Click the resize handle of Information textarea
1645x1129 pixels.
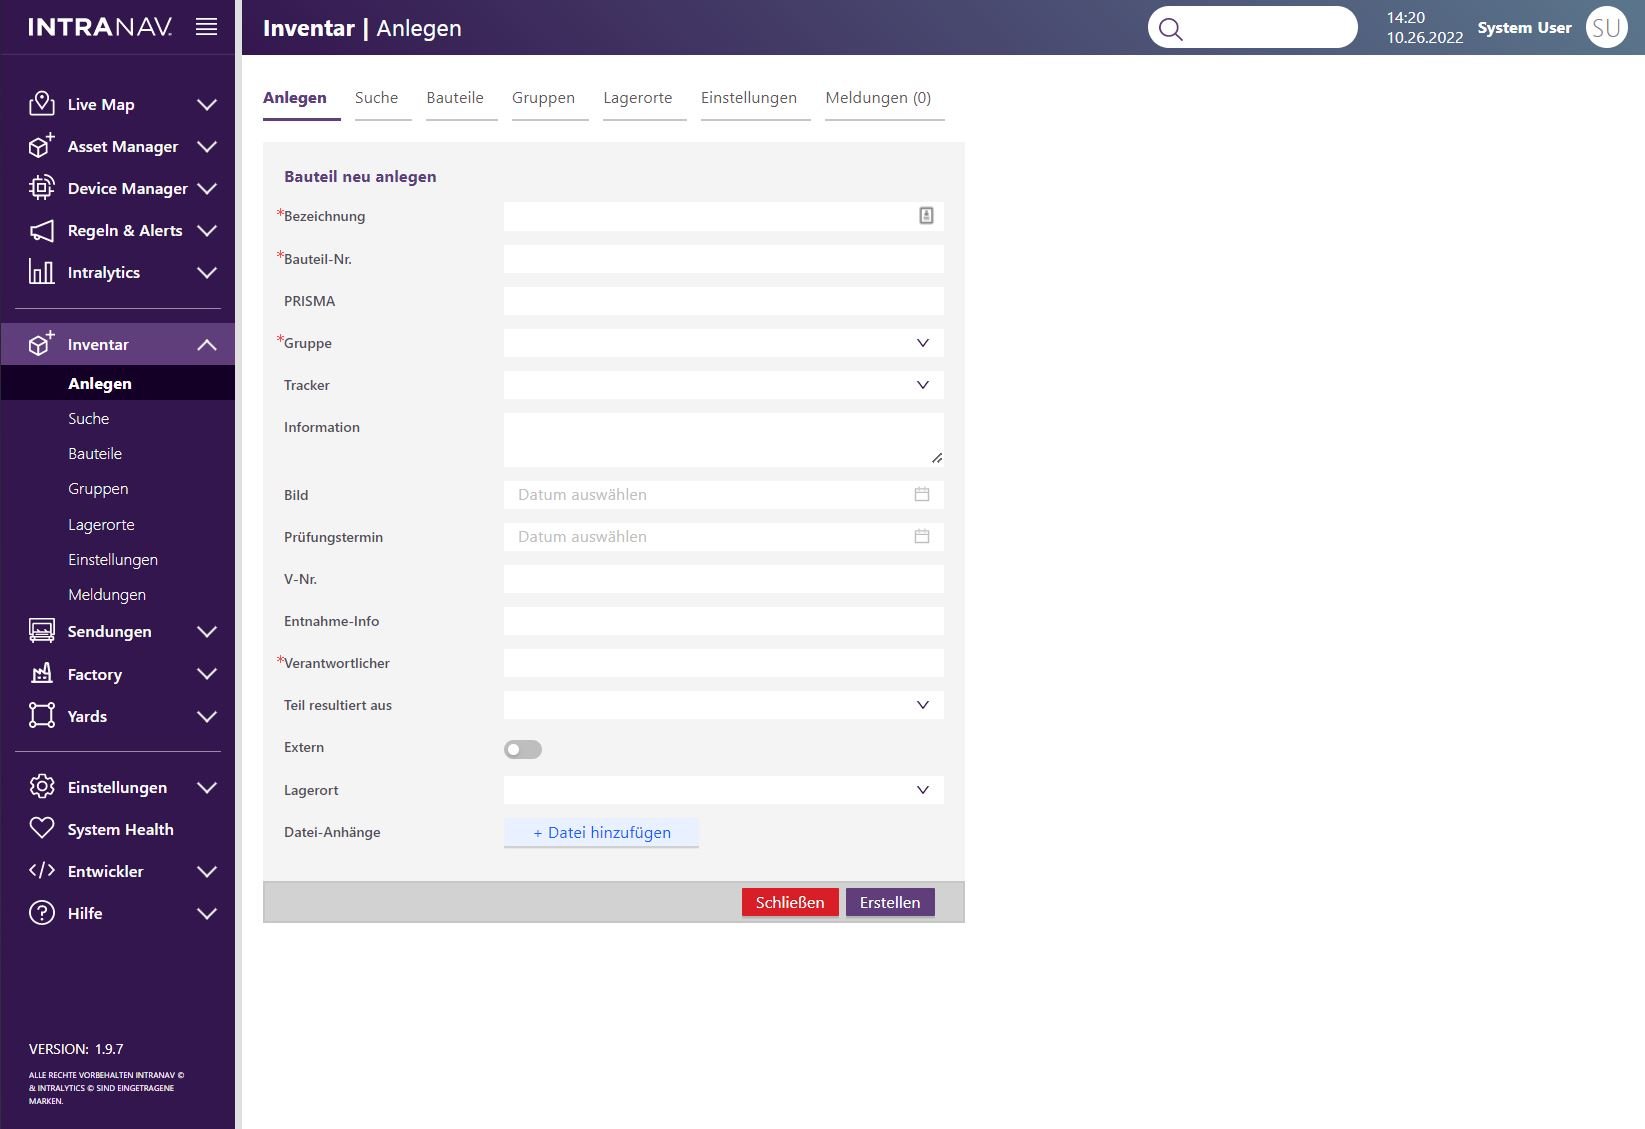click(937, 458)
